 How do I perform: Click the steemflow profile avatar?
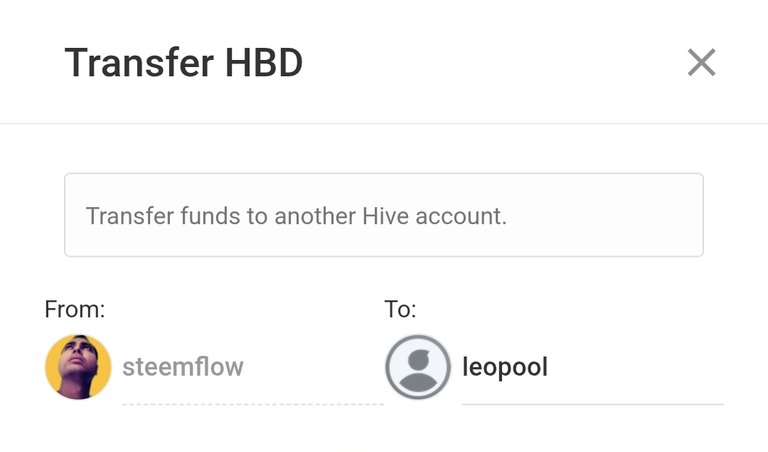point(78,367)
